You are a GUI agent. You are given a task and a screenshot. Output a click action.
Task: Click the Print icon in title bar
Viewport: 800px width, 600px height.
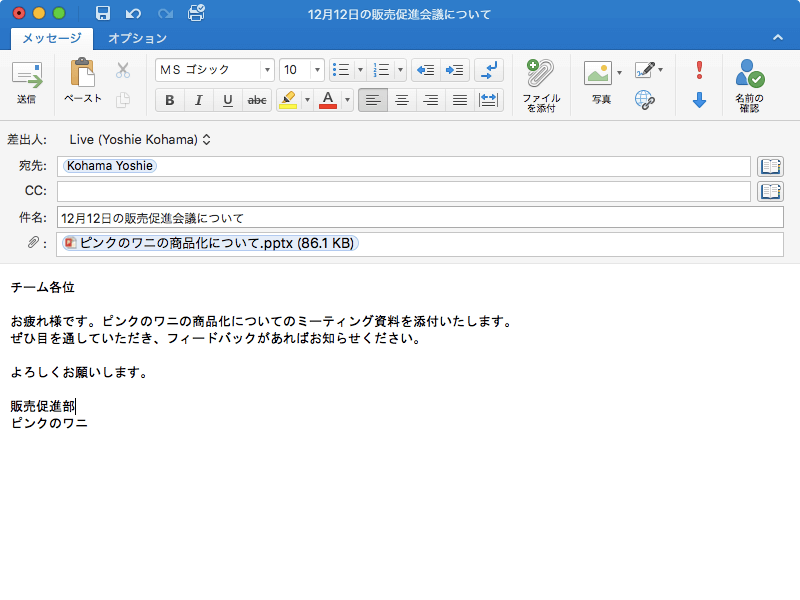(x=196, y=13)
